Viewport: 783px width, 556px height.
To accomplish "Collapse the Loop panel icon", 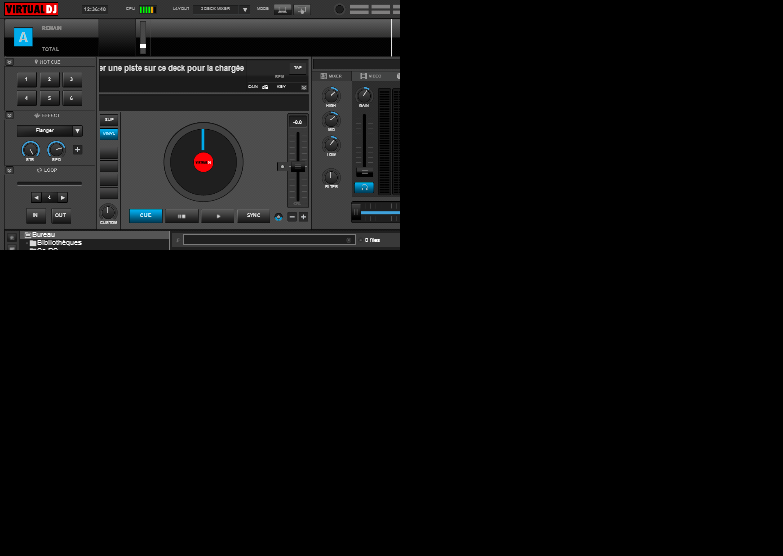I will [9, 170].
